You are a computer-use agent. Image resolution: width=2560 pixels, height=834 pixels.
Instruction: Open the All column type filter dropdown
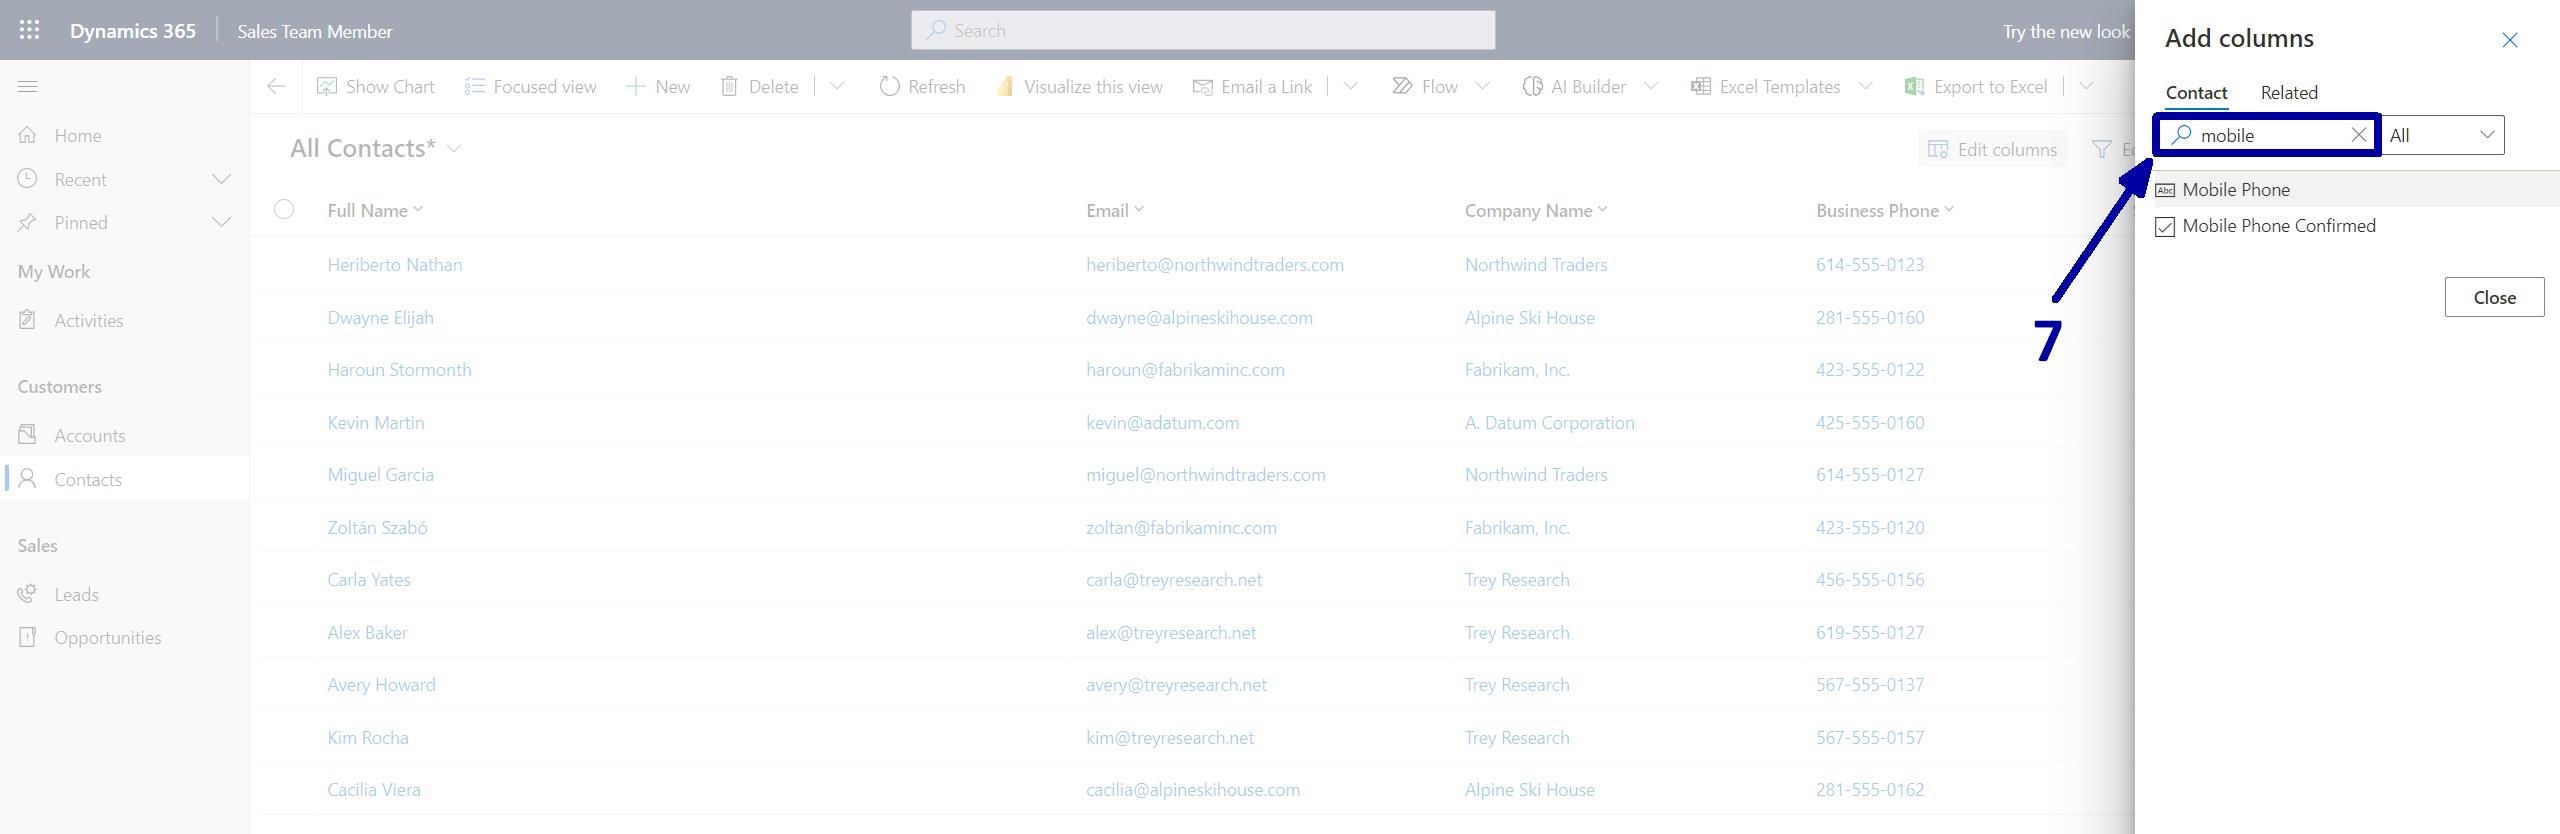[x=2443, y=135]
